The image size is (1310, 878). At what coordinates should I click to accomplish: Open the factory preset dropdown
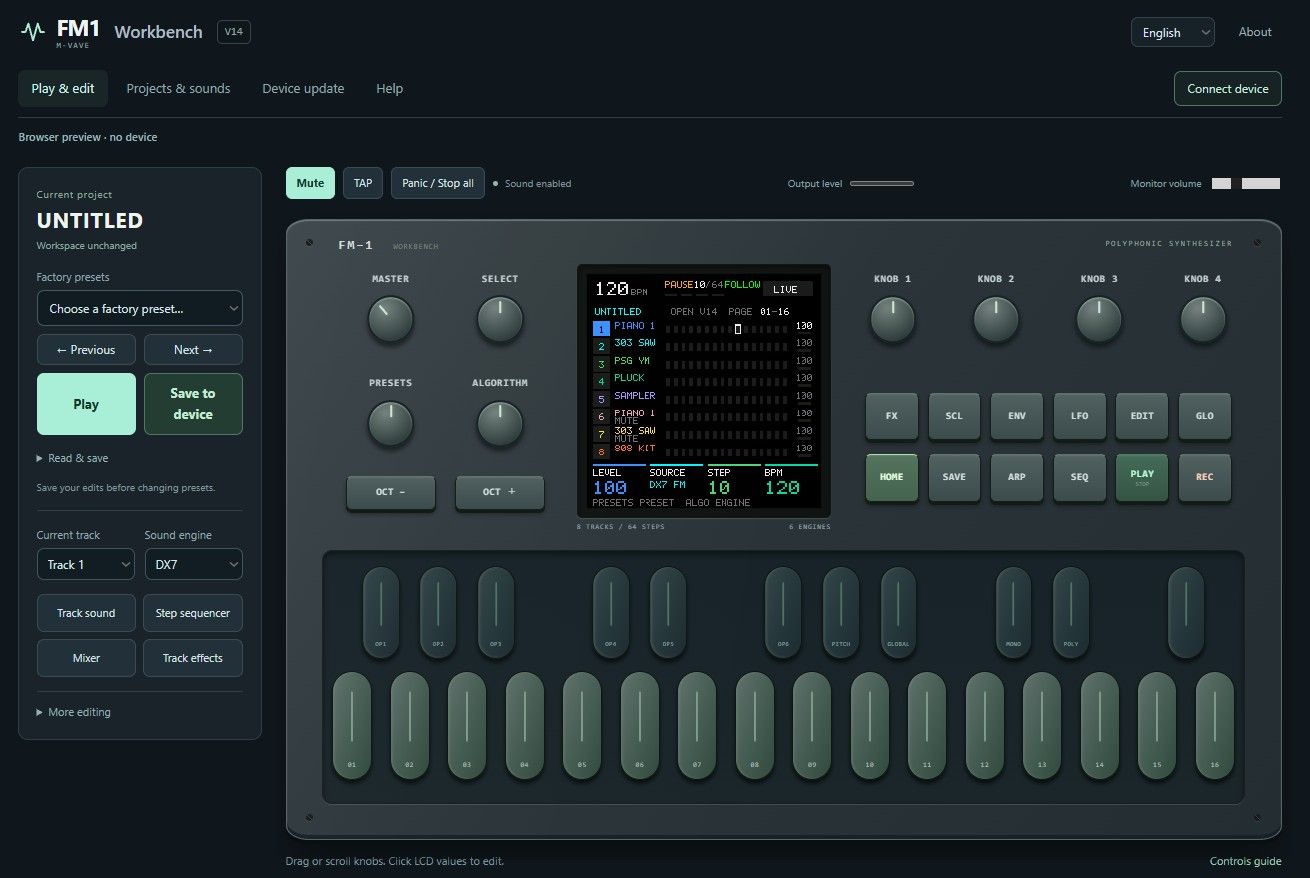(x=140, y=309)
